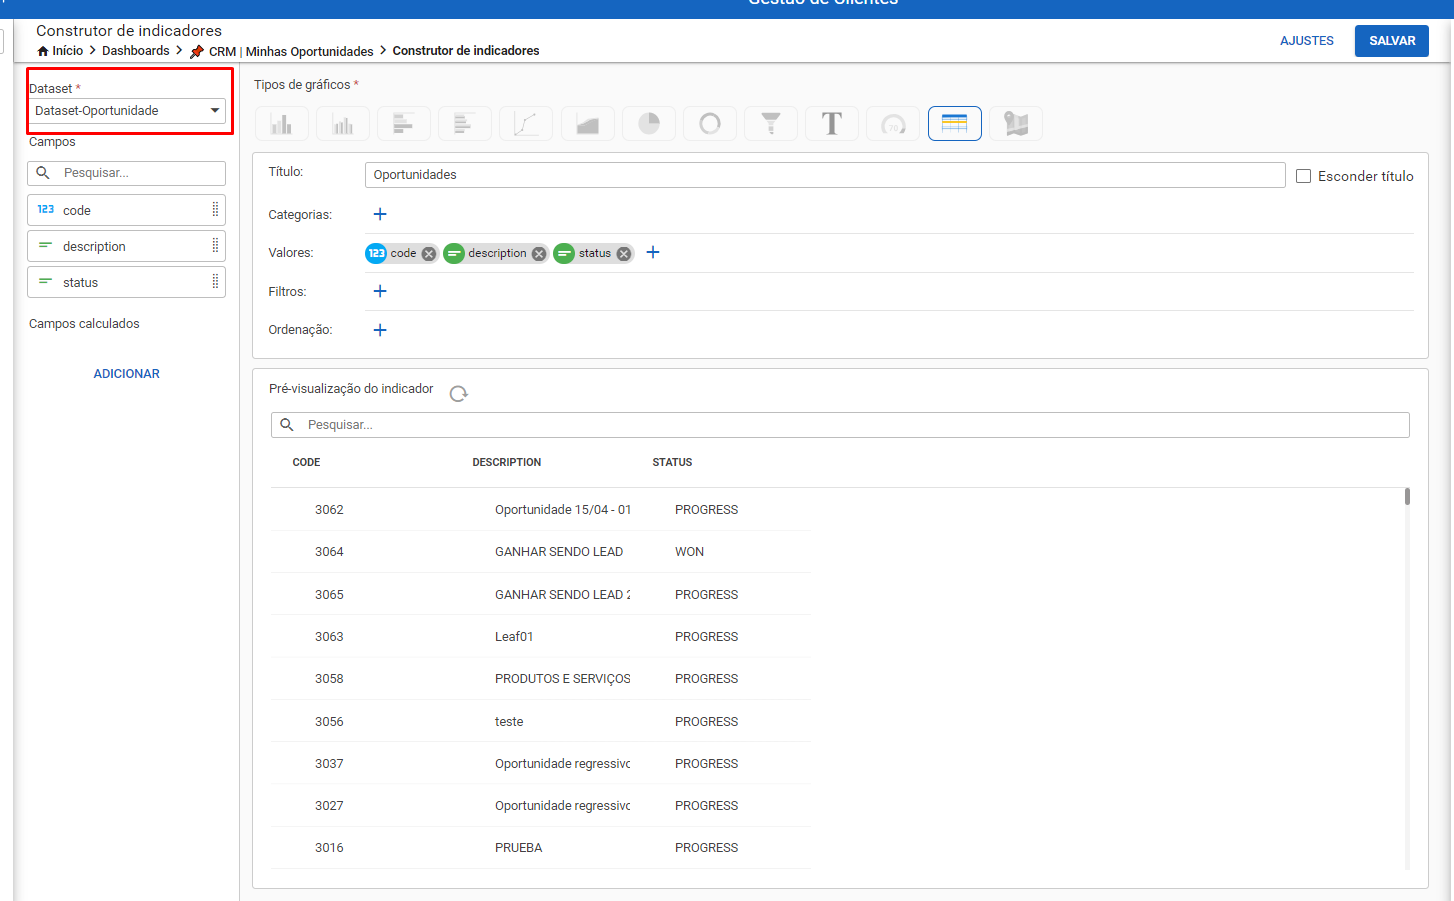
Task: Open the Dataset-Oportunidade dropdown
Action: [x=127, y=111]
